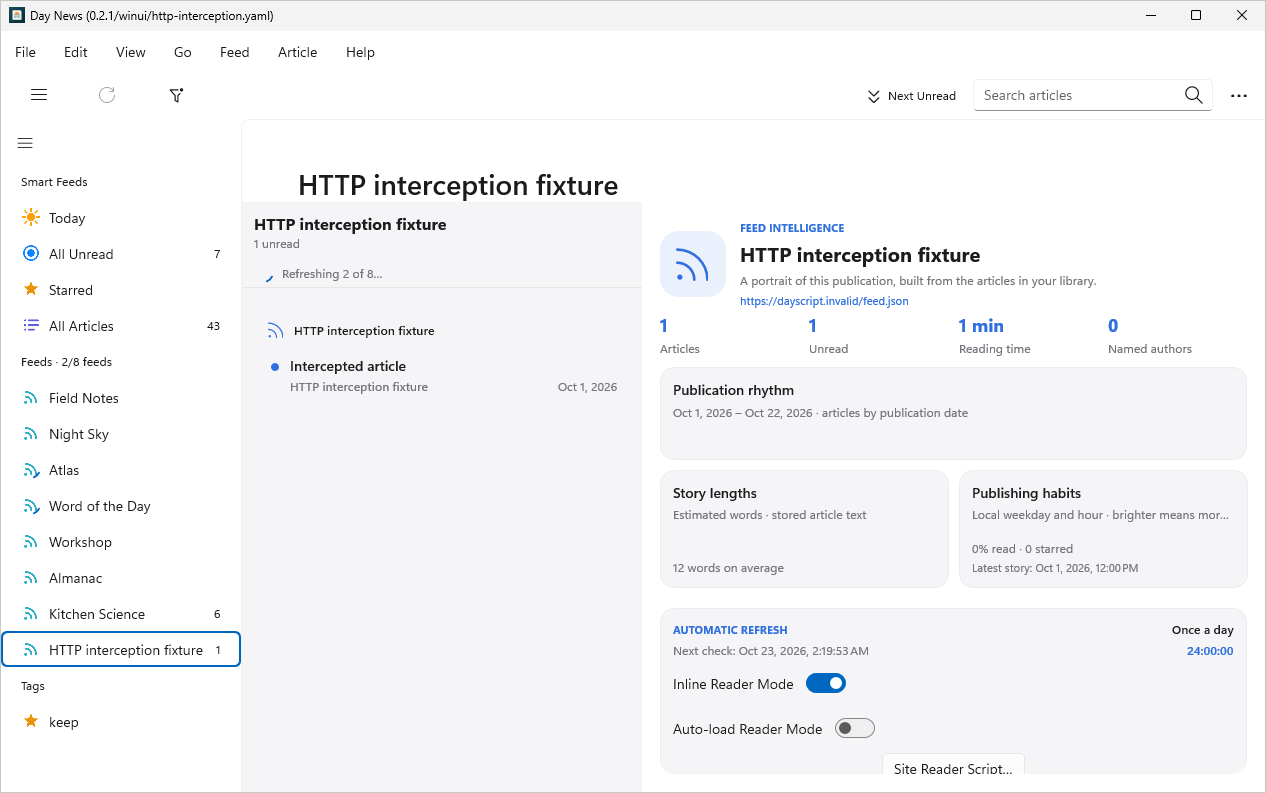Open the article filter funnel icon
Image resolution: width=1266 pixels, height=793 pixels.
tap(176, 95)
